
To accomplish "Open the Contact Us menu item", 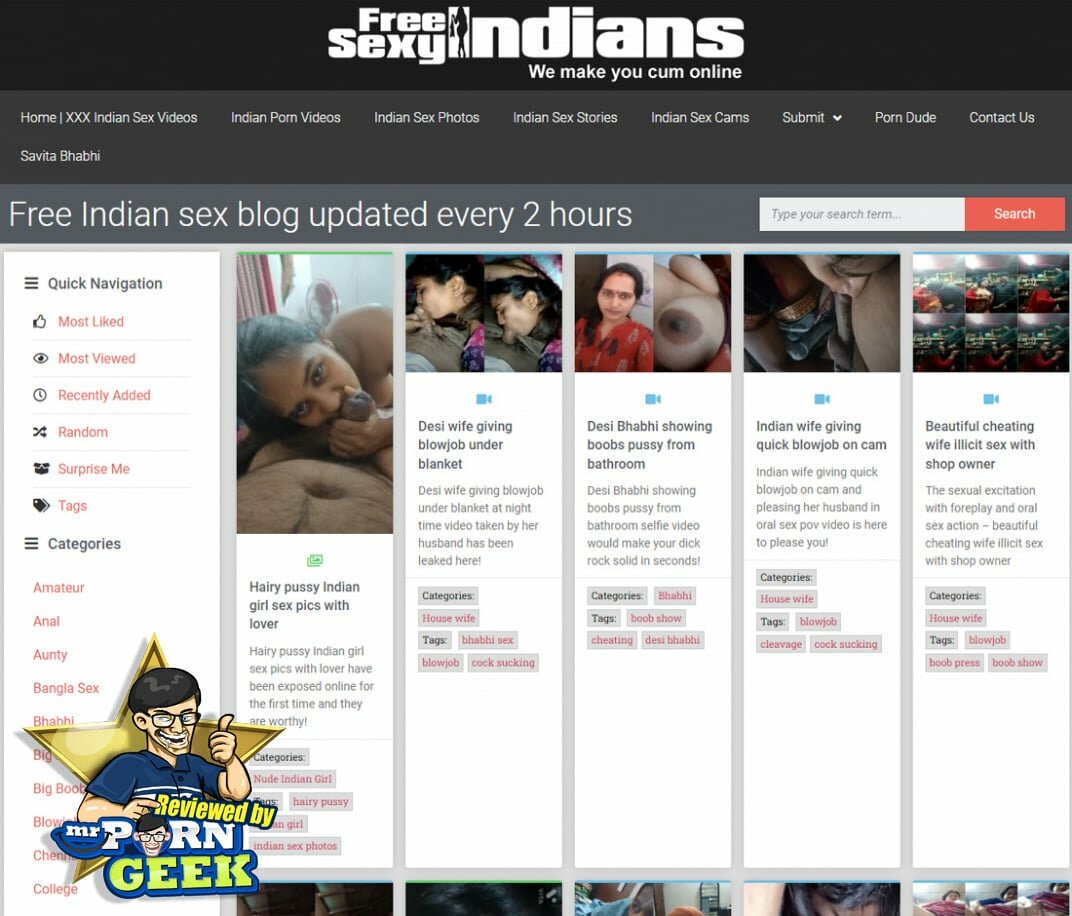I will [x=1001, y=118].
